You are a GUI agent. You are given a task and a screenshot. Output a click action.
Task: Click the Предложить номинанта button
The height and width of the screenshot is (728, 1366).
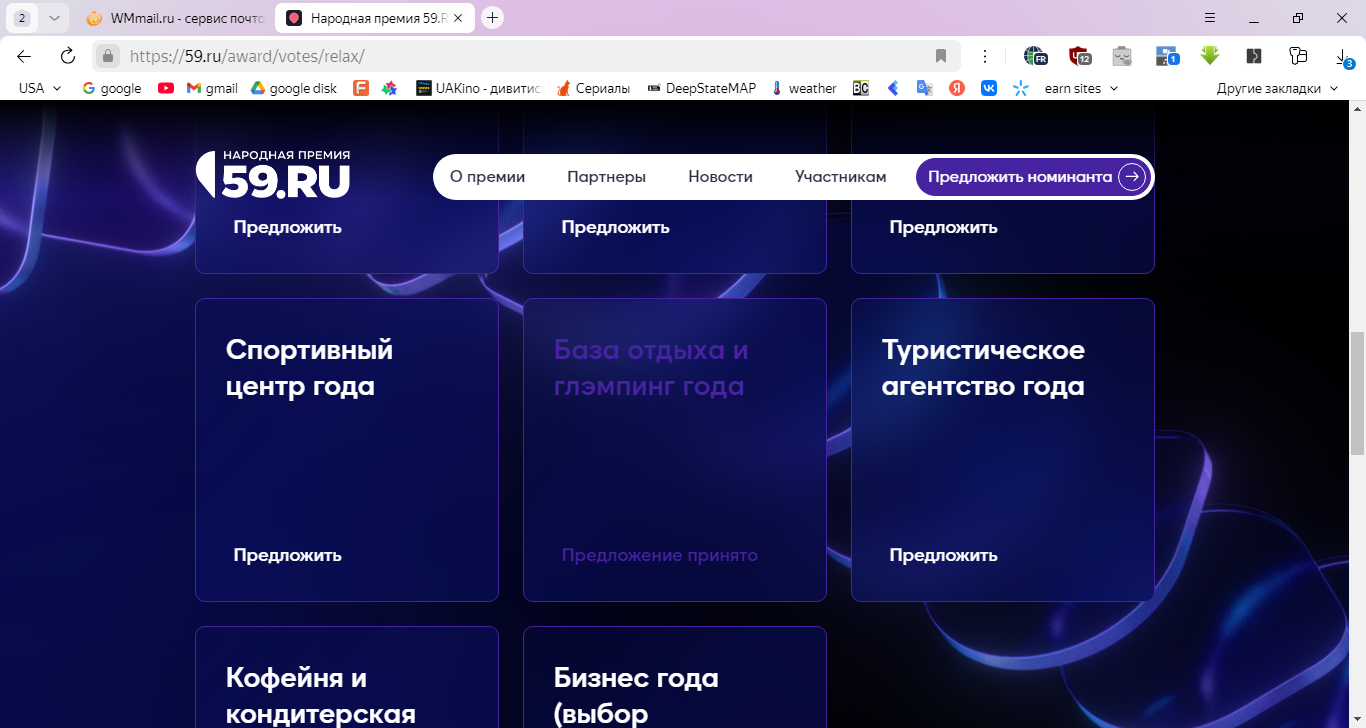[1033, 177]
